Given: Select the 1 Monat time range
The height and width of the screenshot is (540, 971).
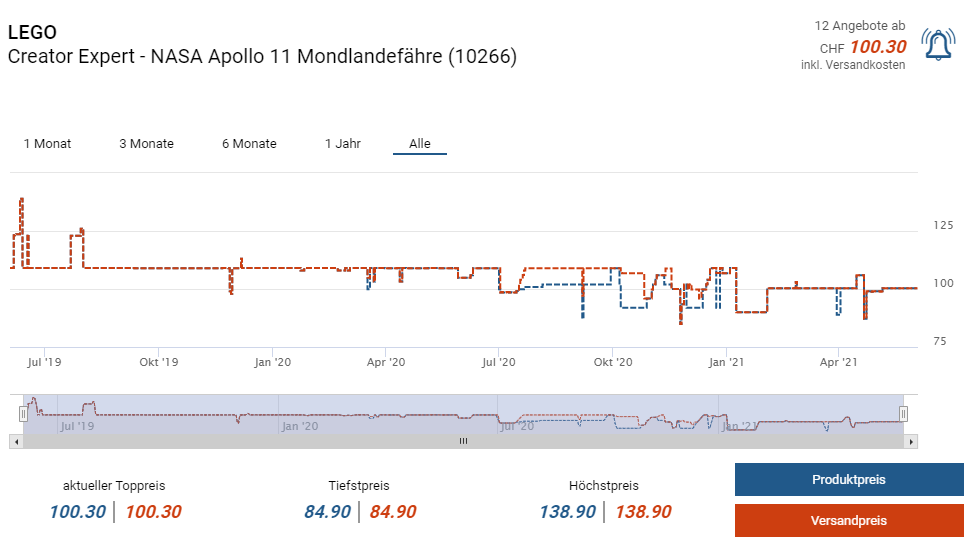Looking at the screenshot, I should coord(47,144).
